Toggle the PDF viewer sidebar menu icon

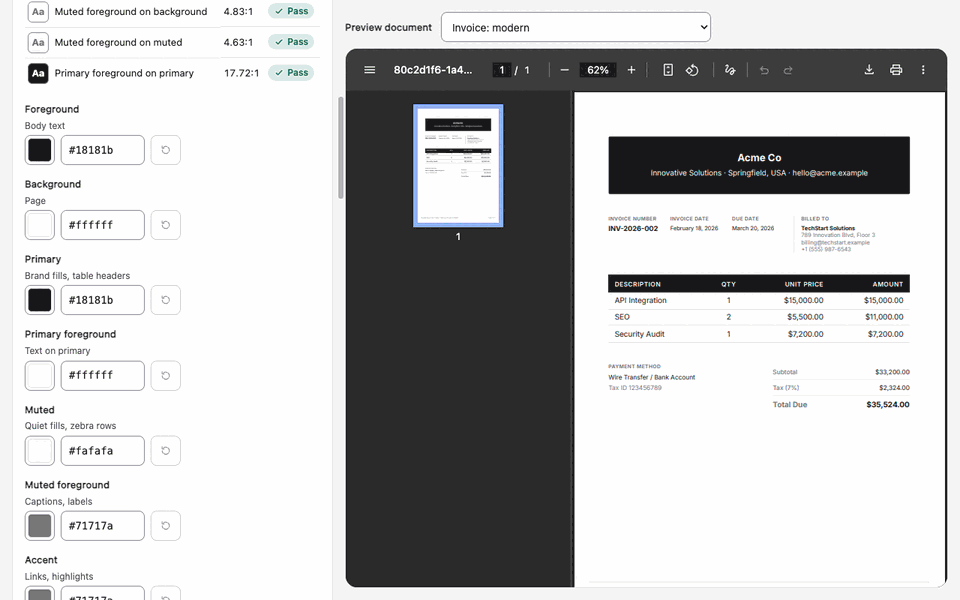pyautogui.click(x=369, y=70)
